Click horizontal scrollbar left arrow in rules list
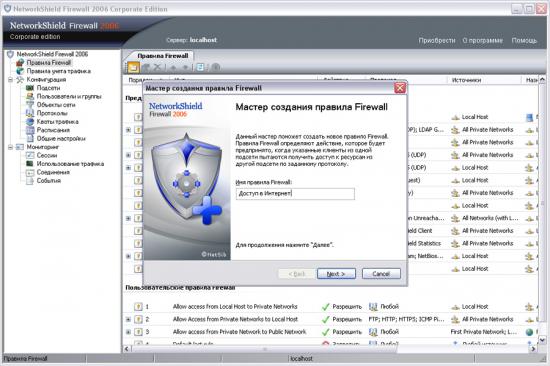Screen dimensions: 550x366 tap(127, 349)
